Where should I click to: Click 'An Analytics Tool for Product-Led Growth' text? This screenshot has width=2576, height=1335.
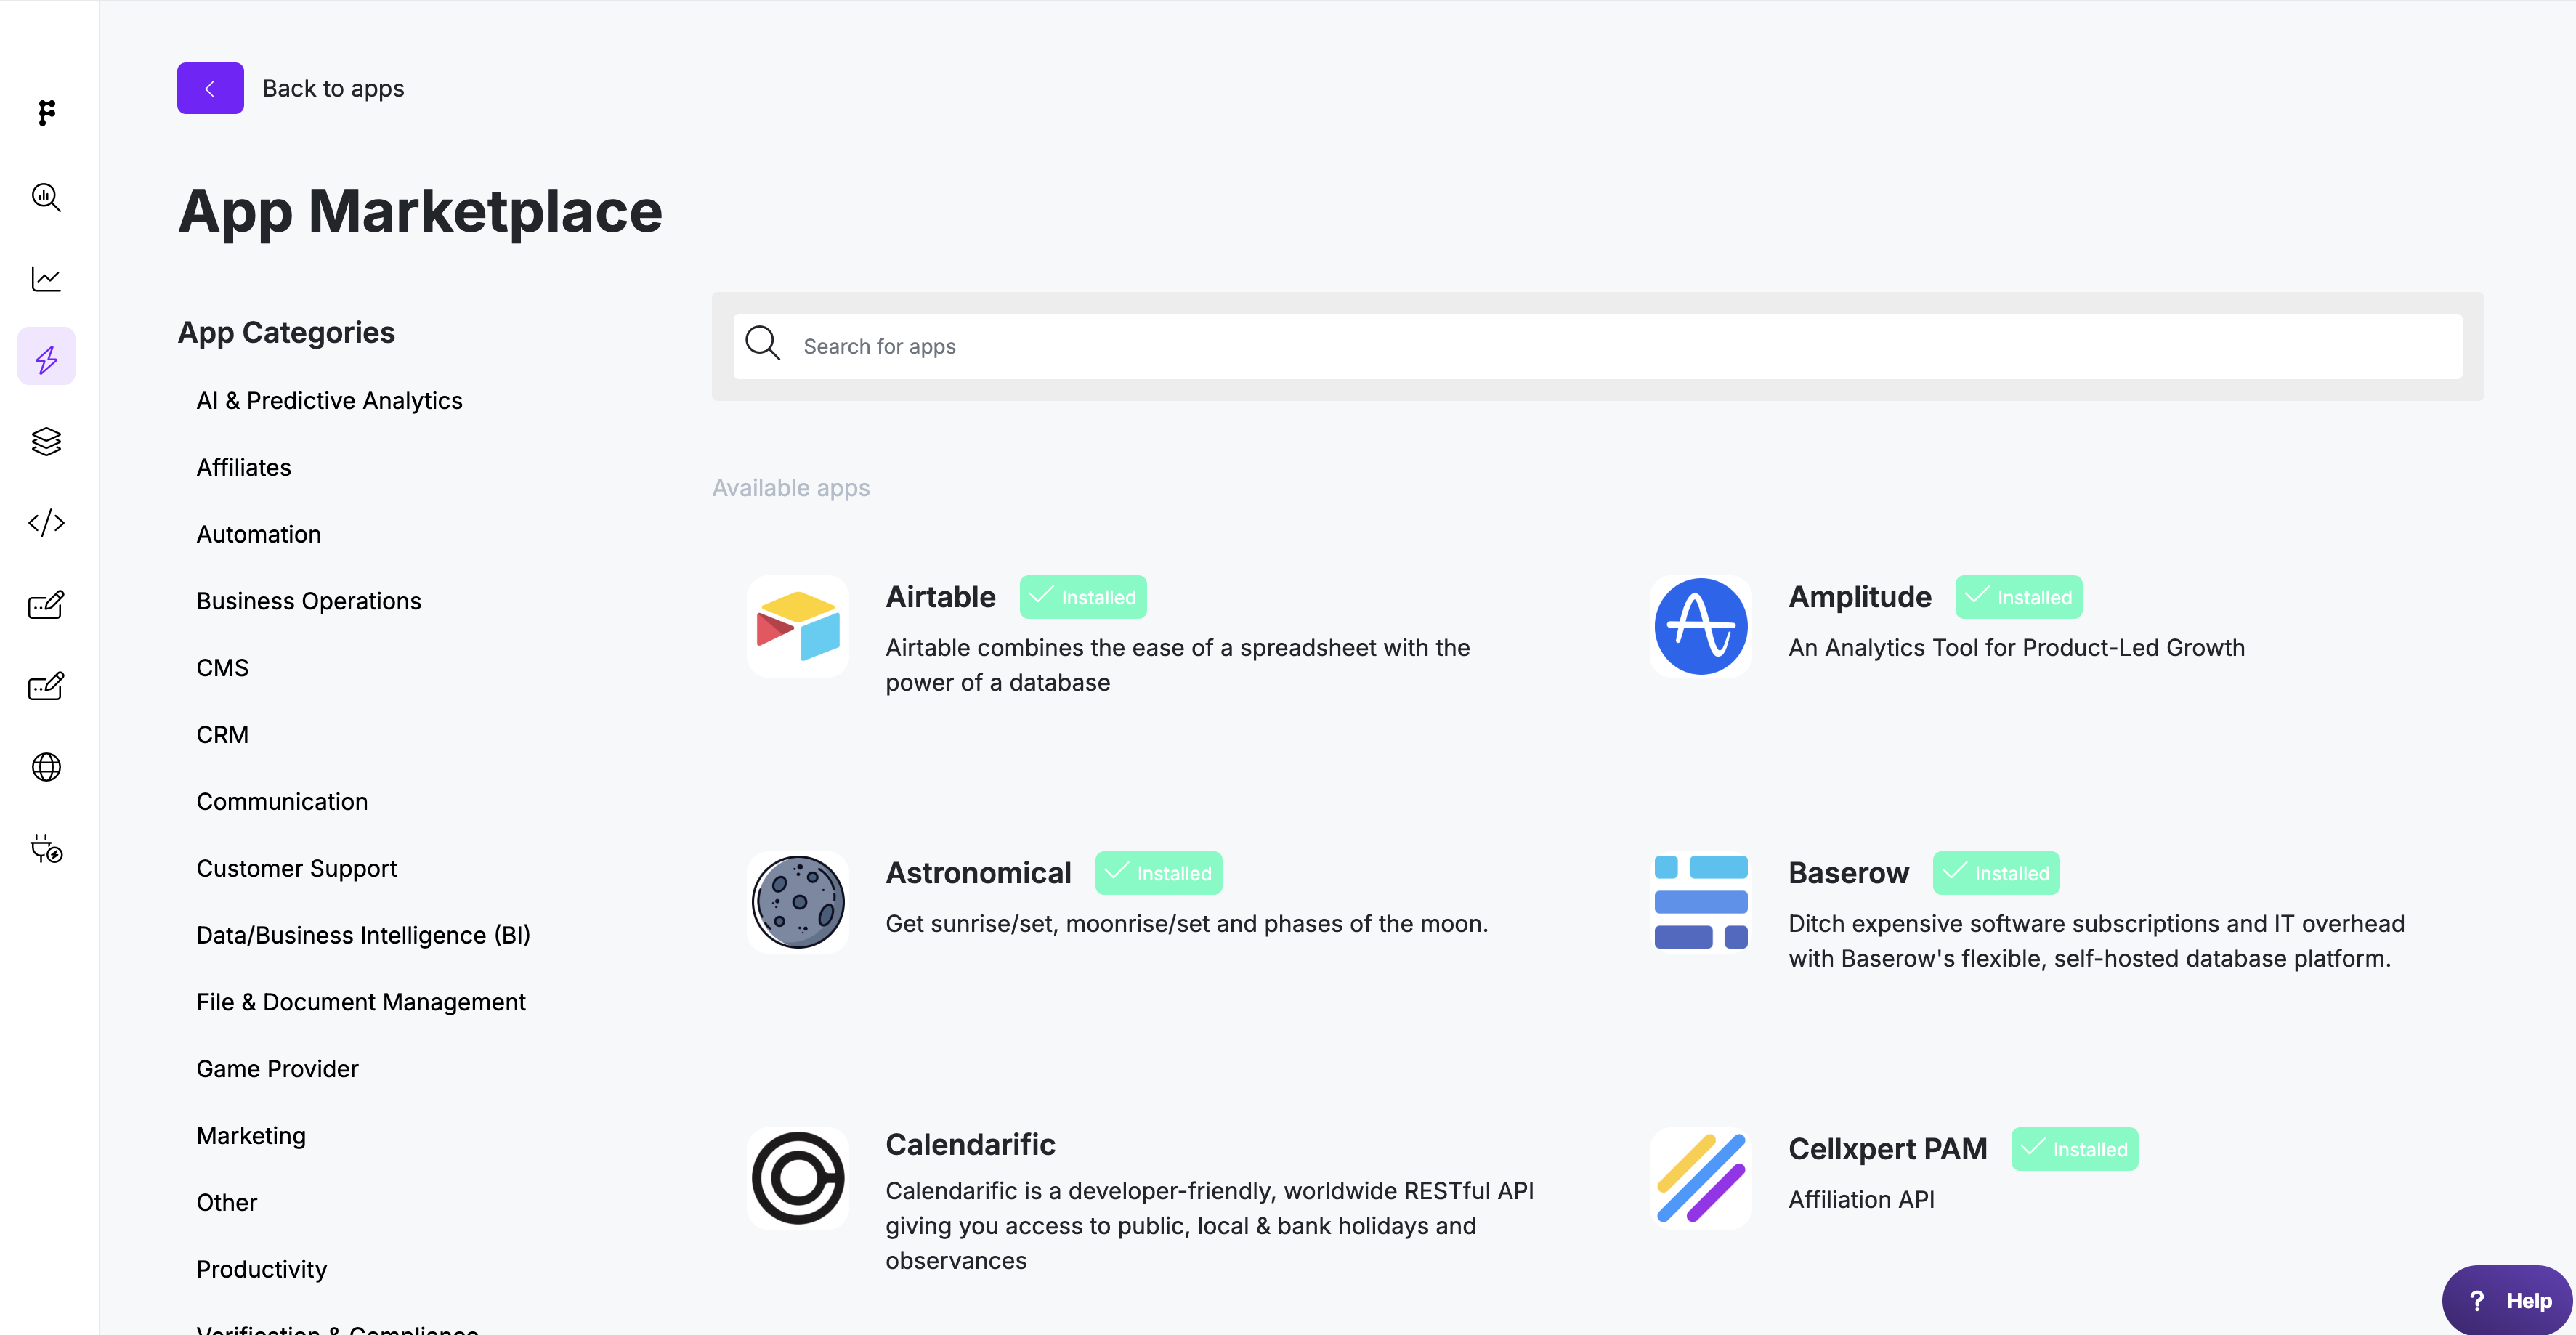click(x=2016, y=648)
